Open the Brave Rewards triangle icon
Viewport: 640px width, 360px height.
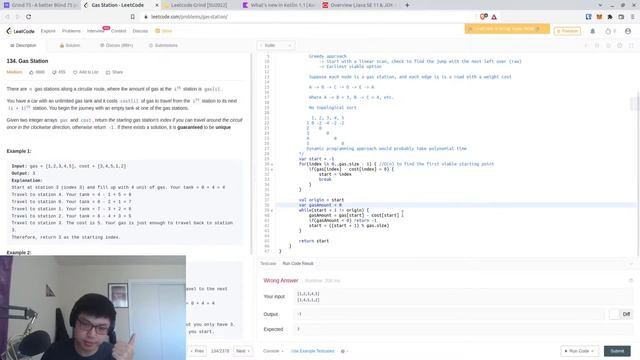pyautogui.click(x=494, y=17)
